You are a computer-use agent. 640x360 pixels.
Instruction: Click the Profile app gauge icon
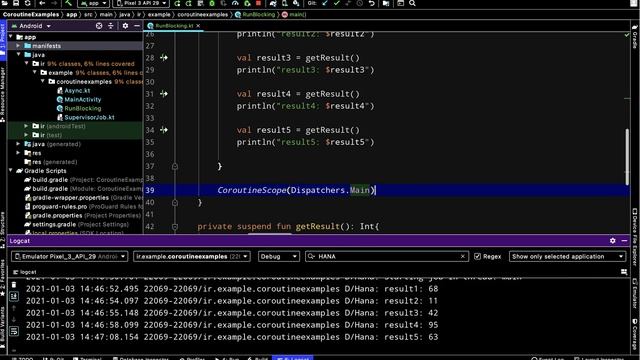coord(235,3)
